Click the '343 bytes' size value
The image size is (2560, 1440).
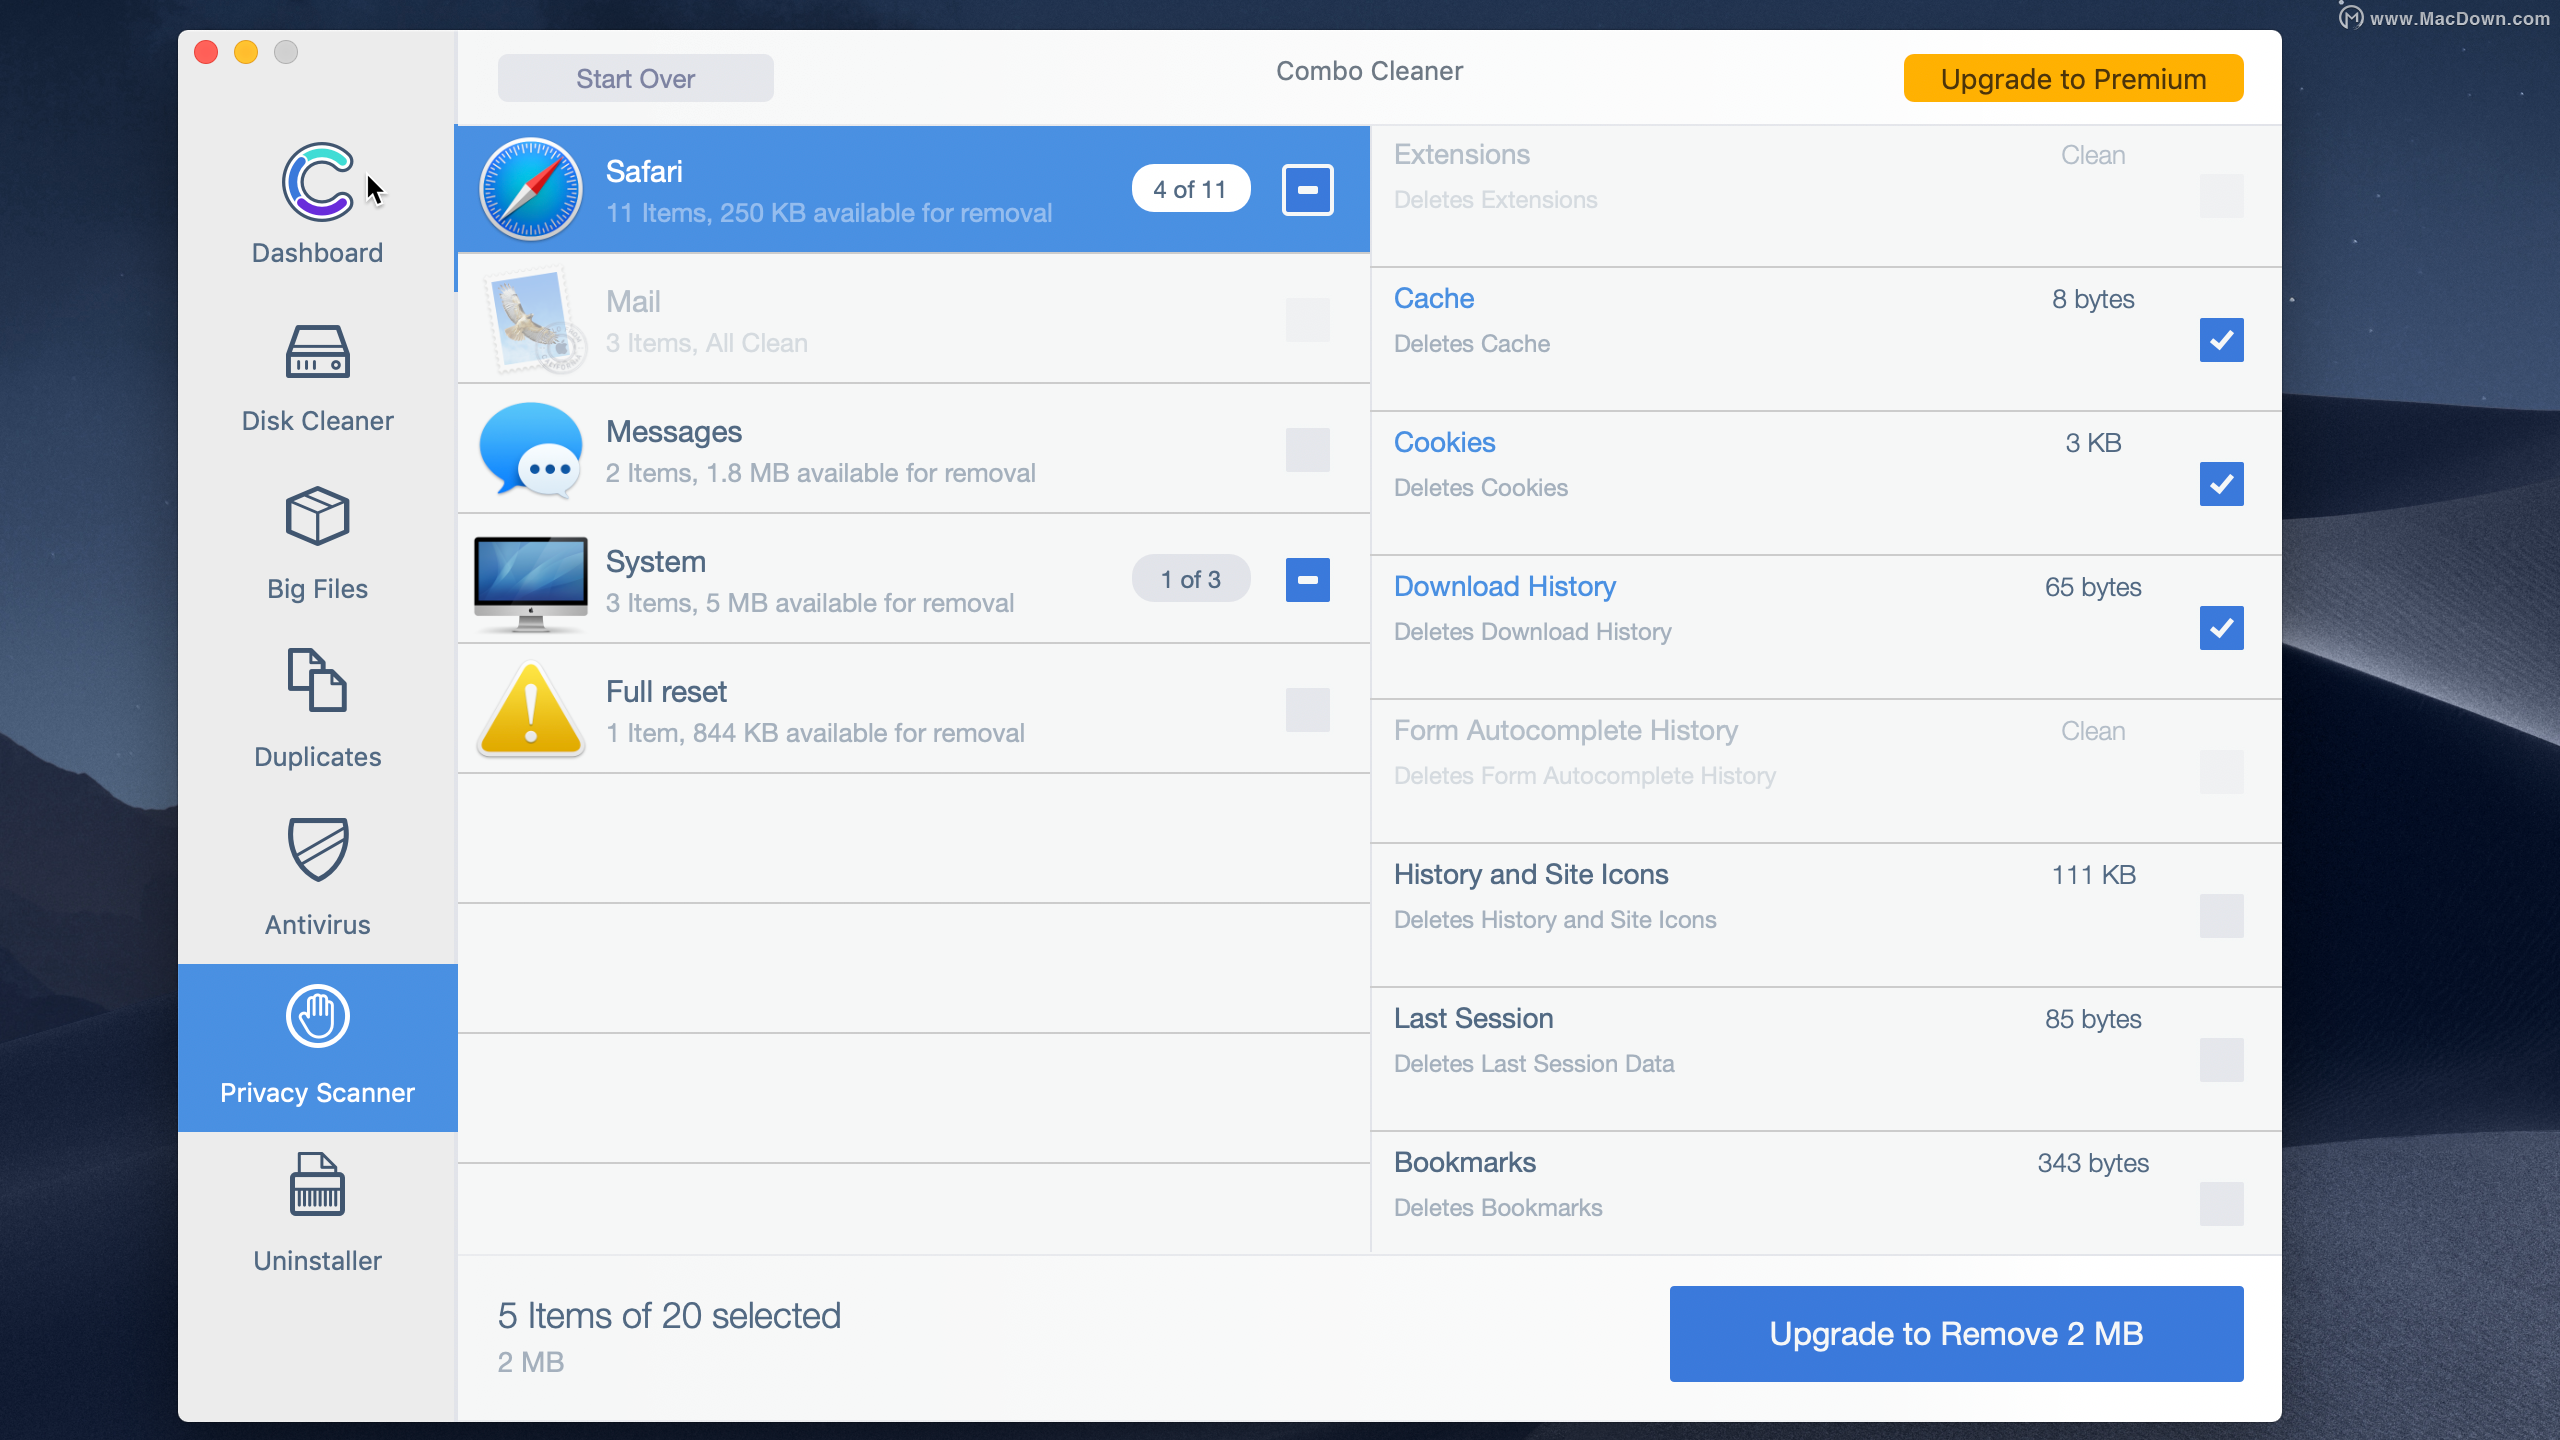2094,1163
